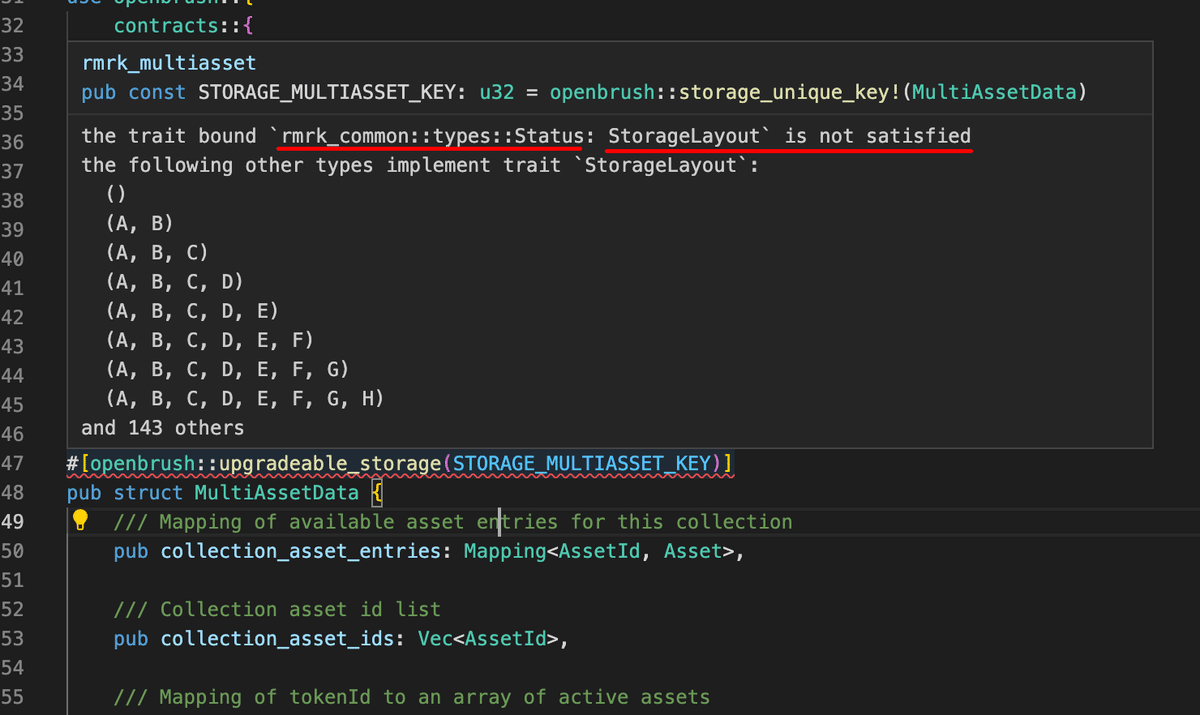Click 'u32' type in tooltip signature
The height and width of the screenshot is (715, 1200).
(497, 92)
